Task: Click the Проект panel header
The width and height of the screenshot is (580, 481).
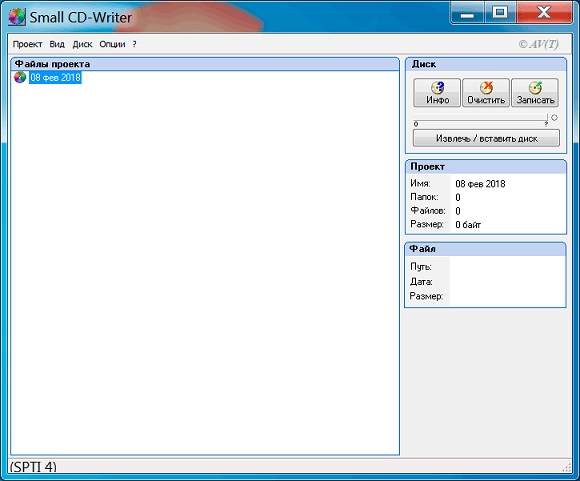Action: click(x=486, y=166)
